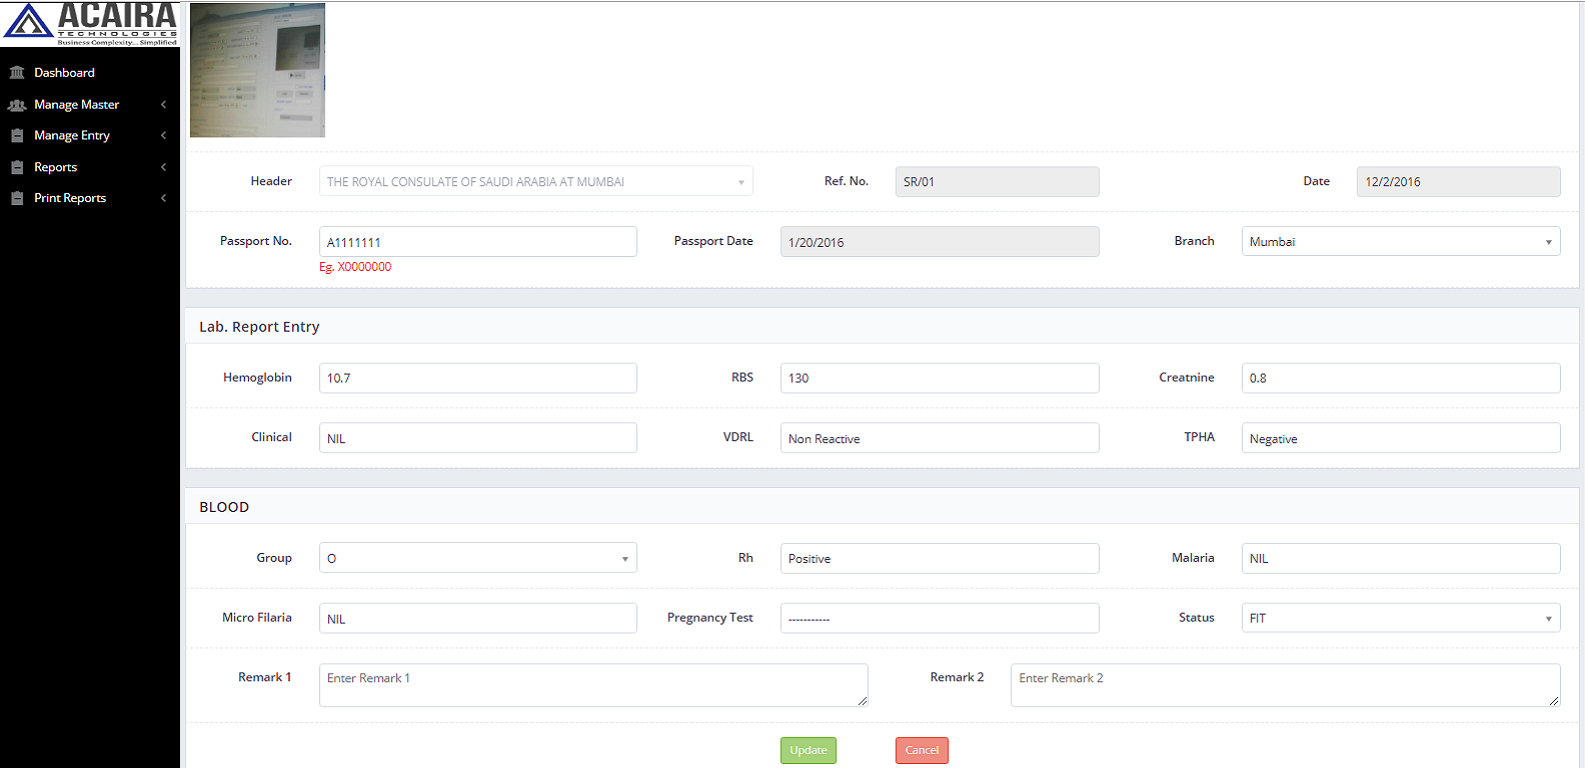Image resolution: width=1585 pixels, height=768 pixels.
Task: Click the Remark 1 text area
Action: (592, 685)
